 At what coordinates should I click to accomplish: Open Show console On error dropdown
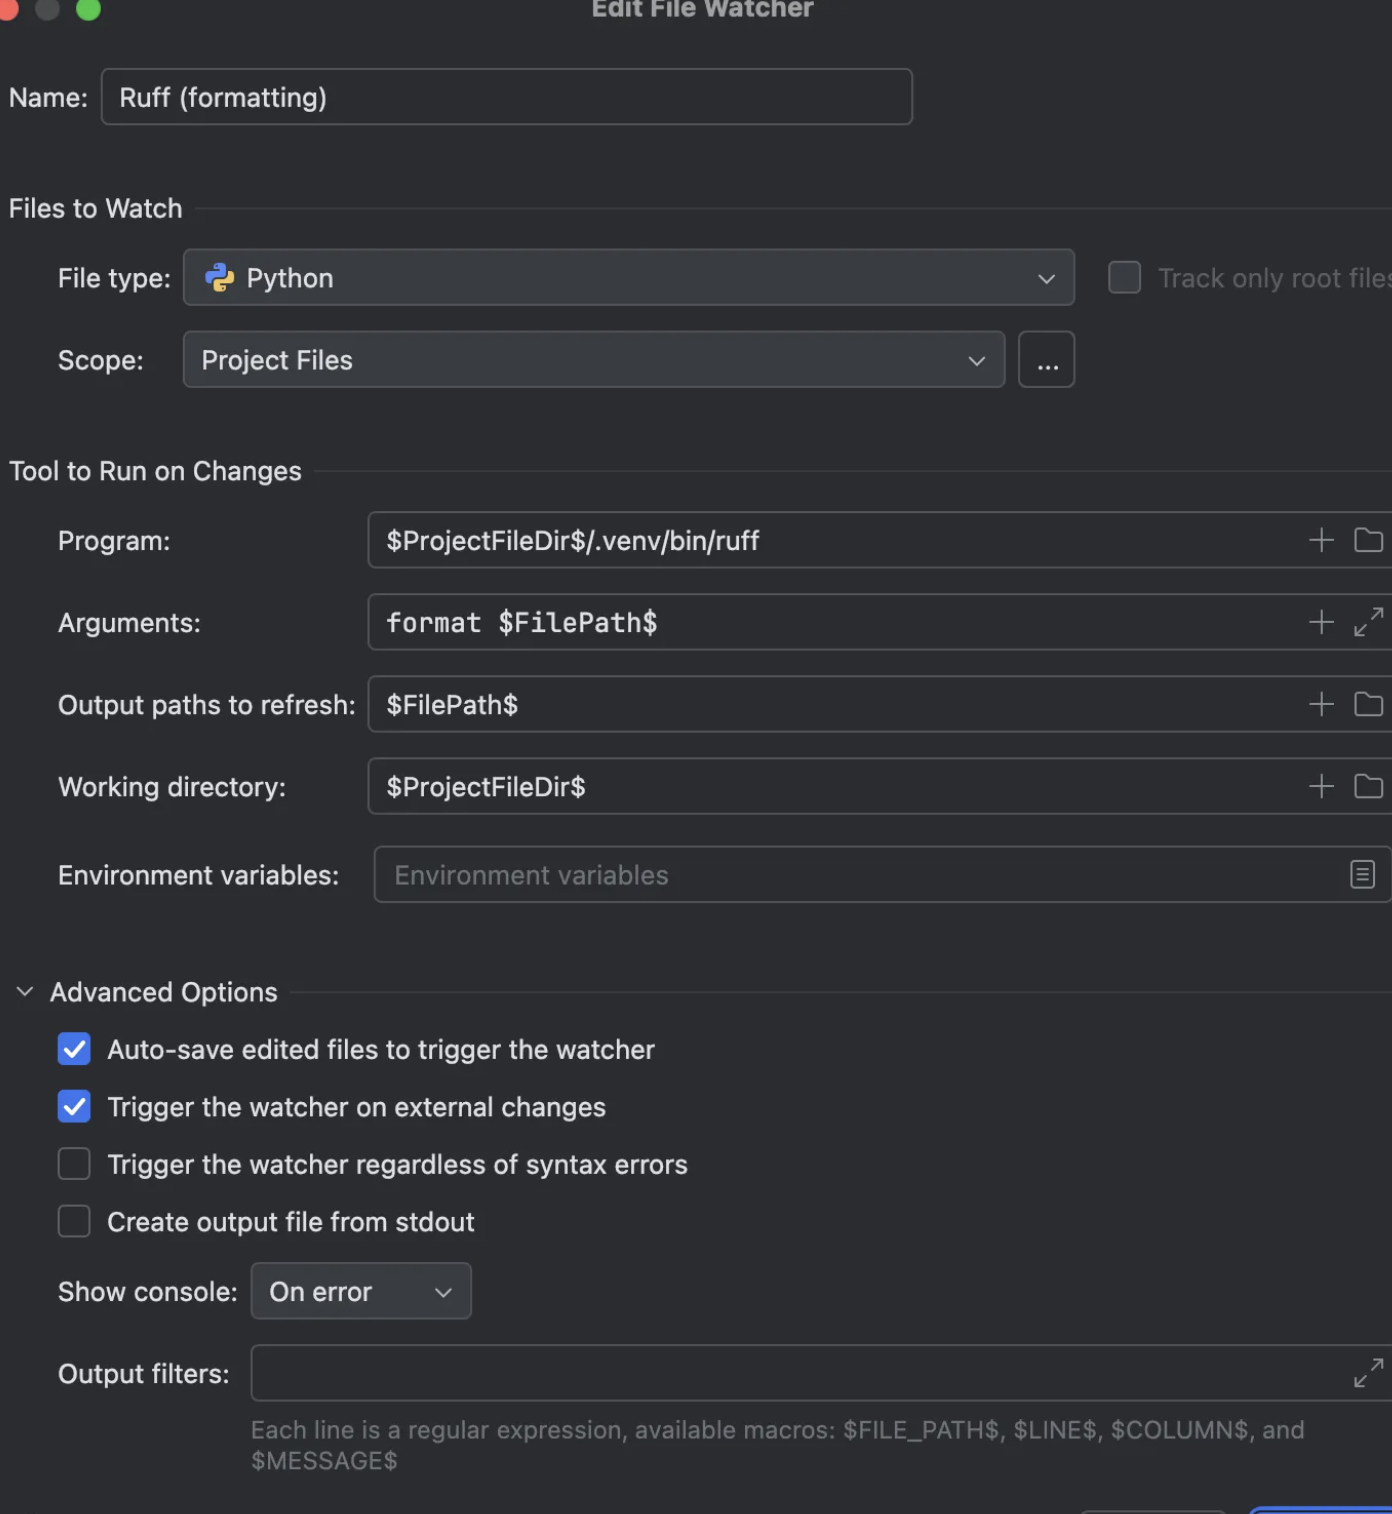point(361,1291)
